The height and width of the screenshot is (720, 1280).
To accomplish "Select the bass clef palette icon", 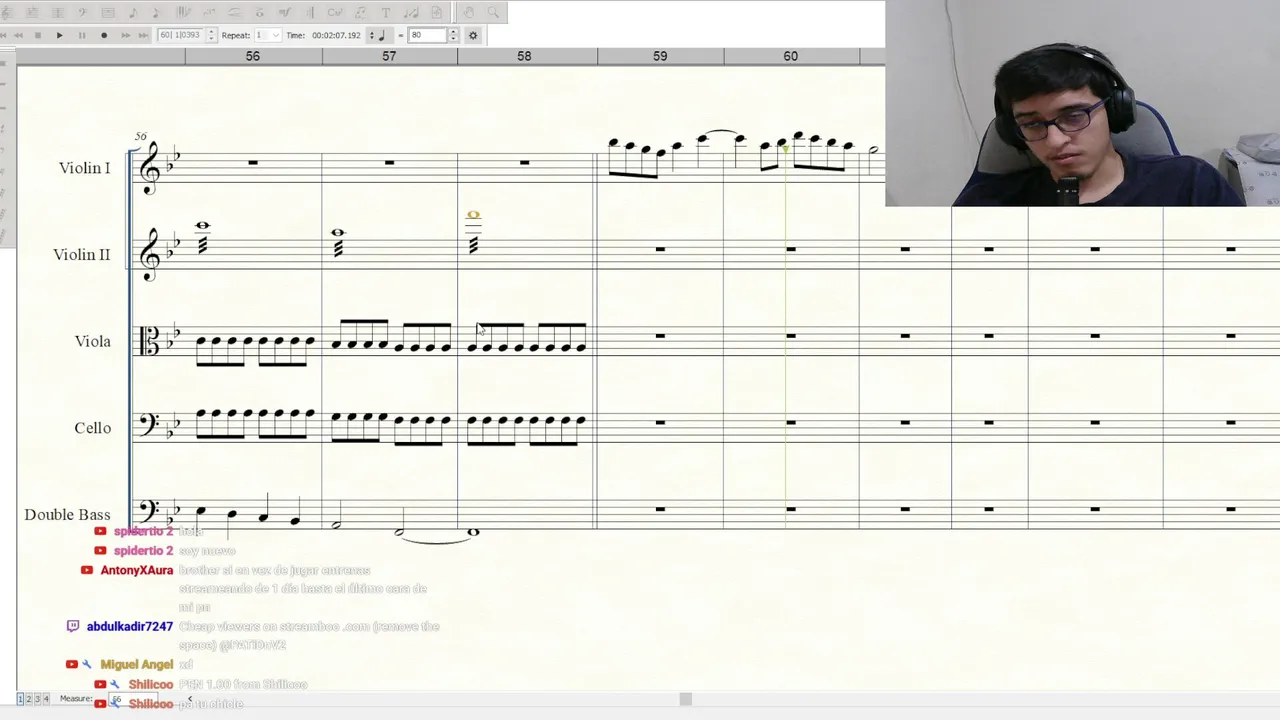I will pos(82,13).
